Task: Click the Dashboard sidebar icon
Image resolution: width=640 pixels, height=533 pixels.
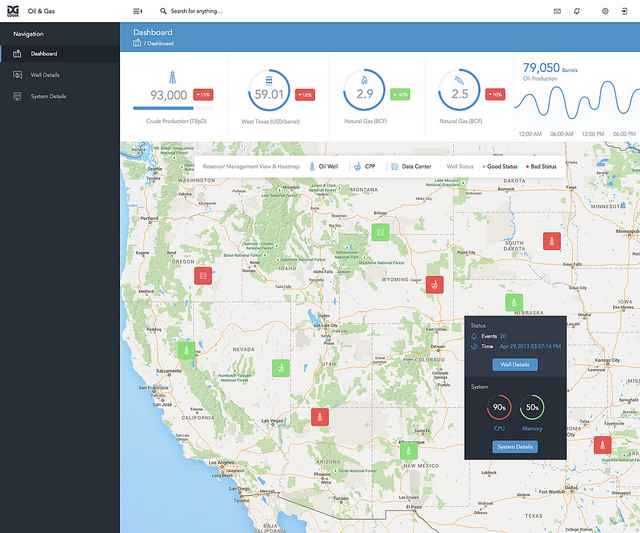Action: point(17,53)
